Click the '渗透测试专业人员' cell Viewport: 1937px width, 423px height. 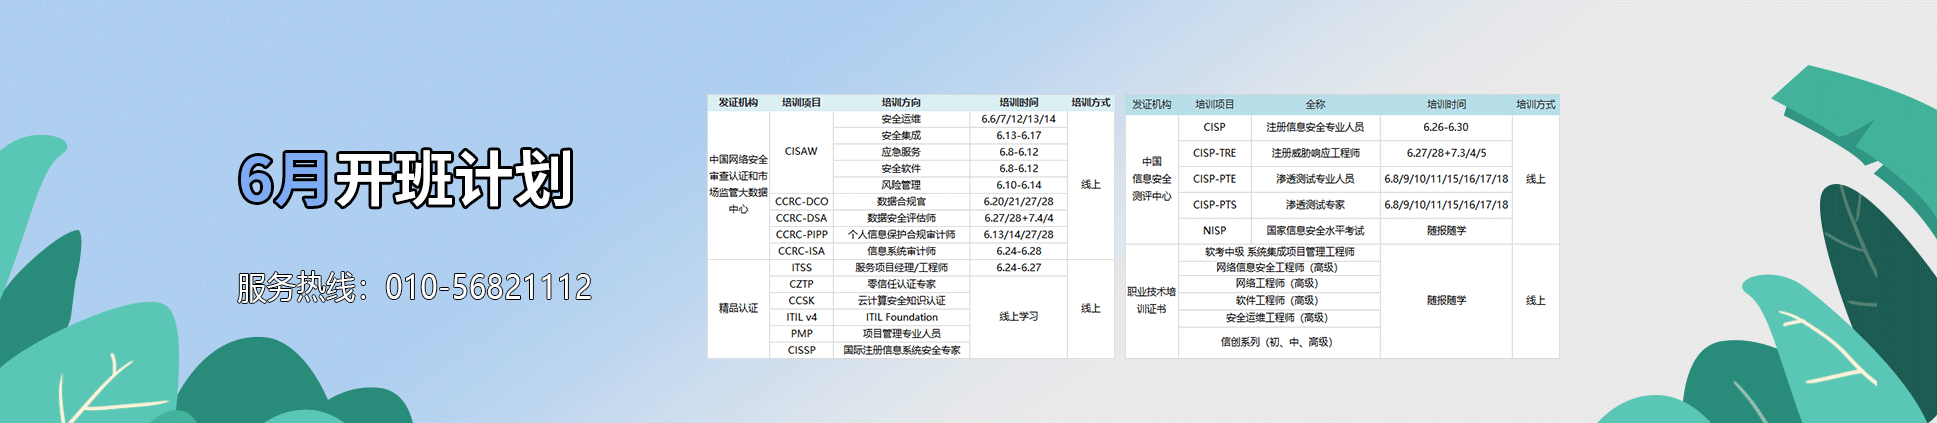(x=1315, y=179)
